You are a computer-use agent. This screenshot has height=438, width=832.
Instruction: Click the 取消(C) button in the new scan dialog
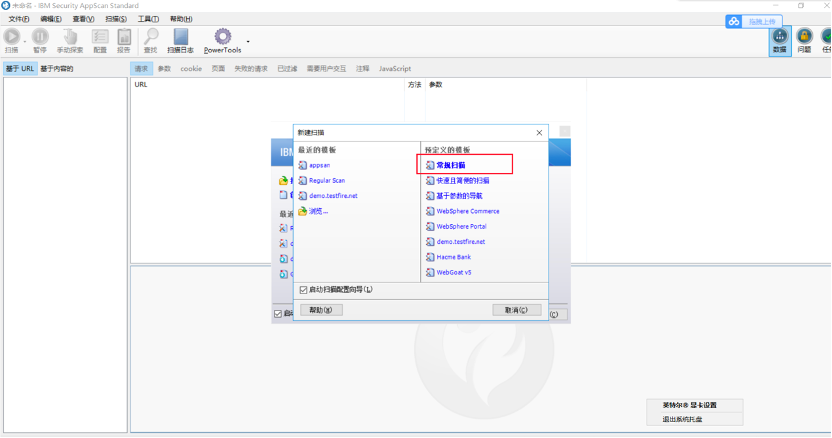click(x=516, y=310)
